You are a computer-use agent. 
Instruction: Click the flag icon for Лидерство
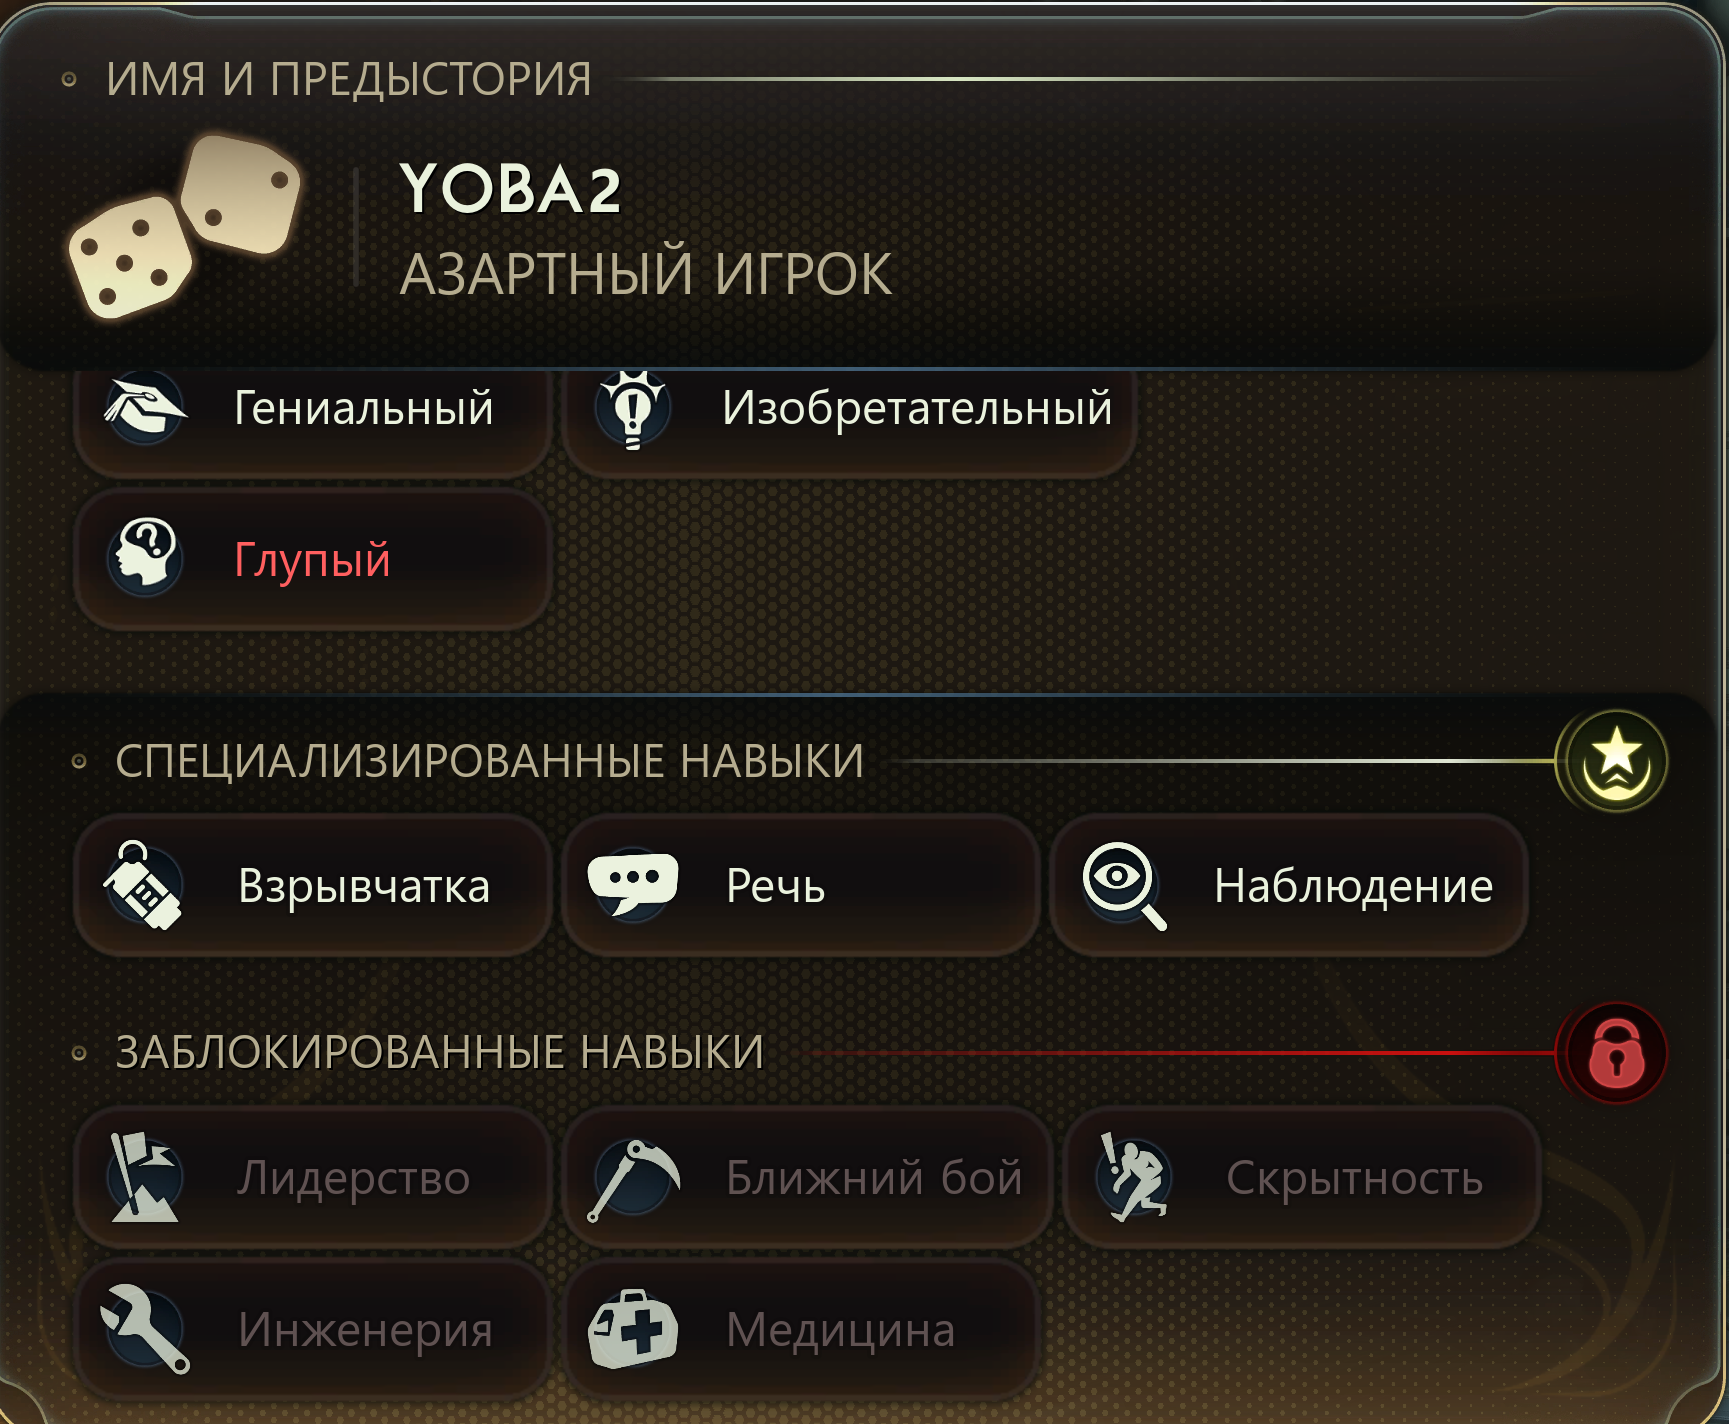(x=144, y=1177)
